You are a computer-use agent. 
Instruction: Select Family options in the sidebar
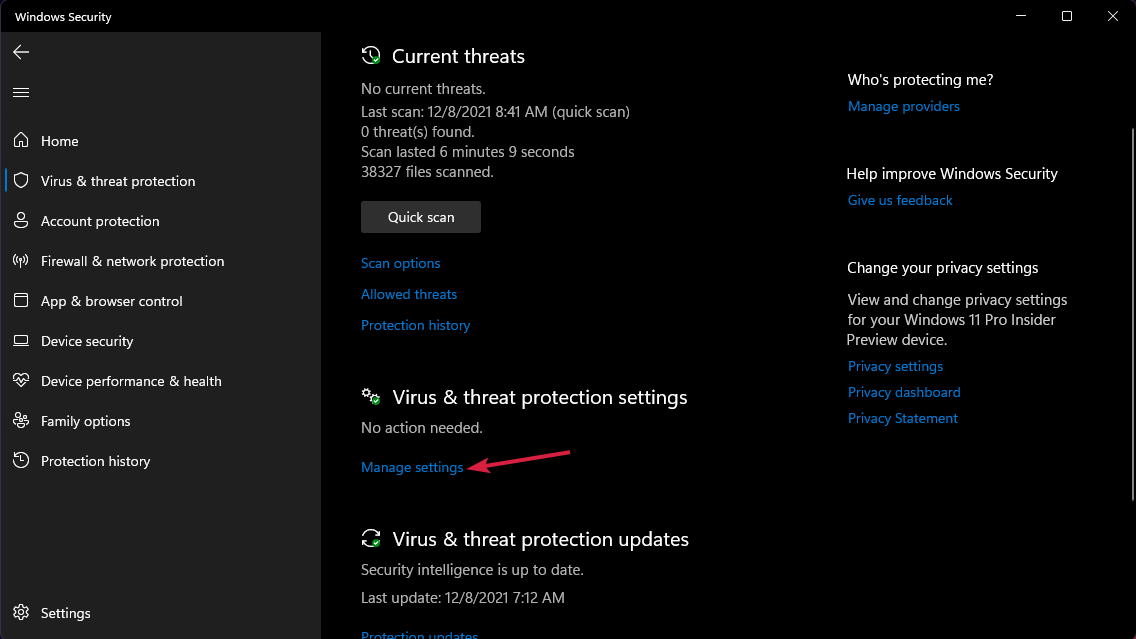(85, 421)
